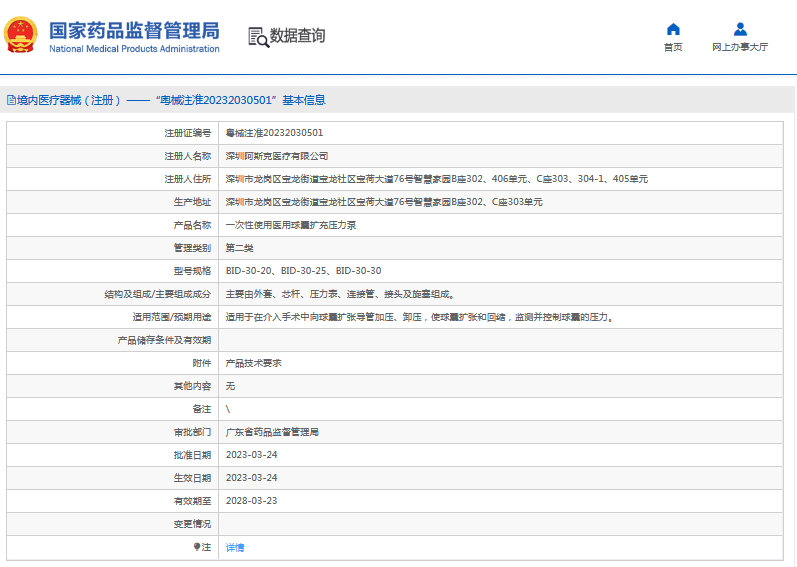Click the 附件 label
This screenshot has height=567, width=797.
tap(202, 363)
